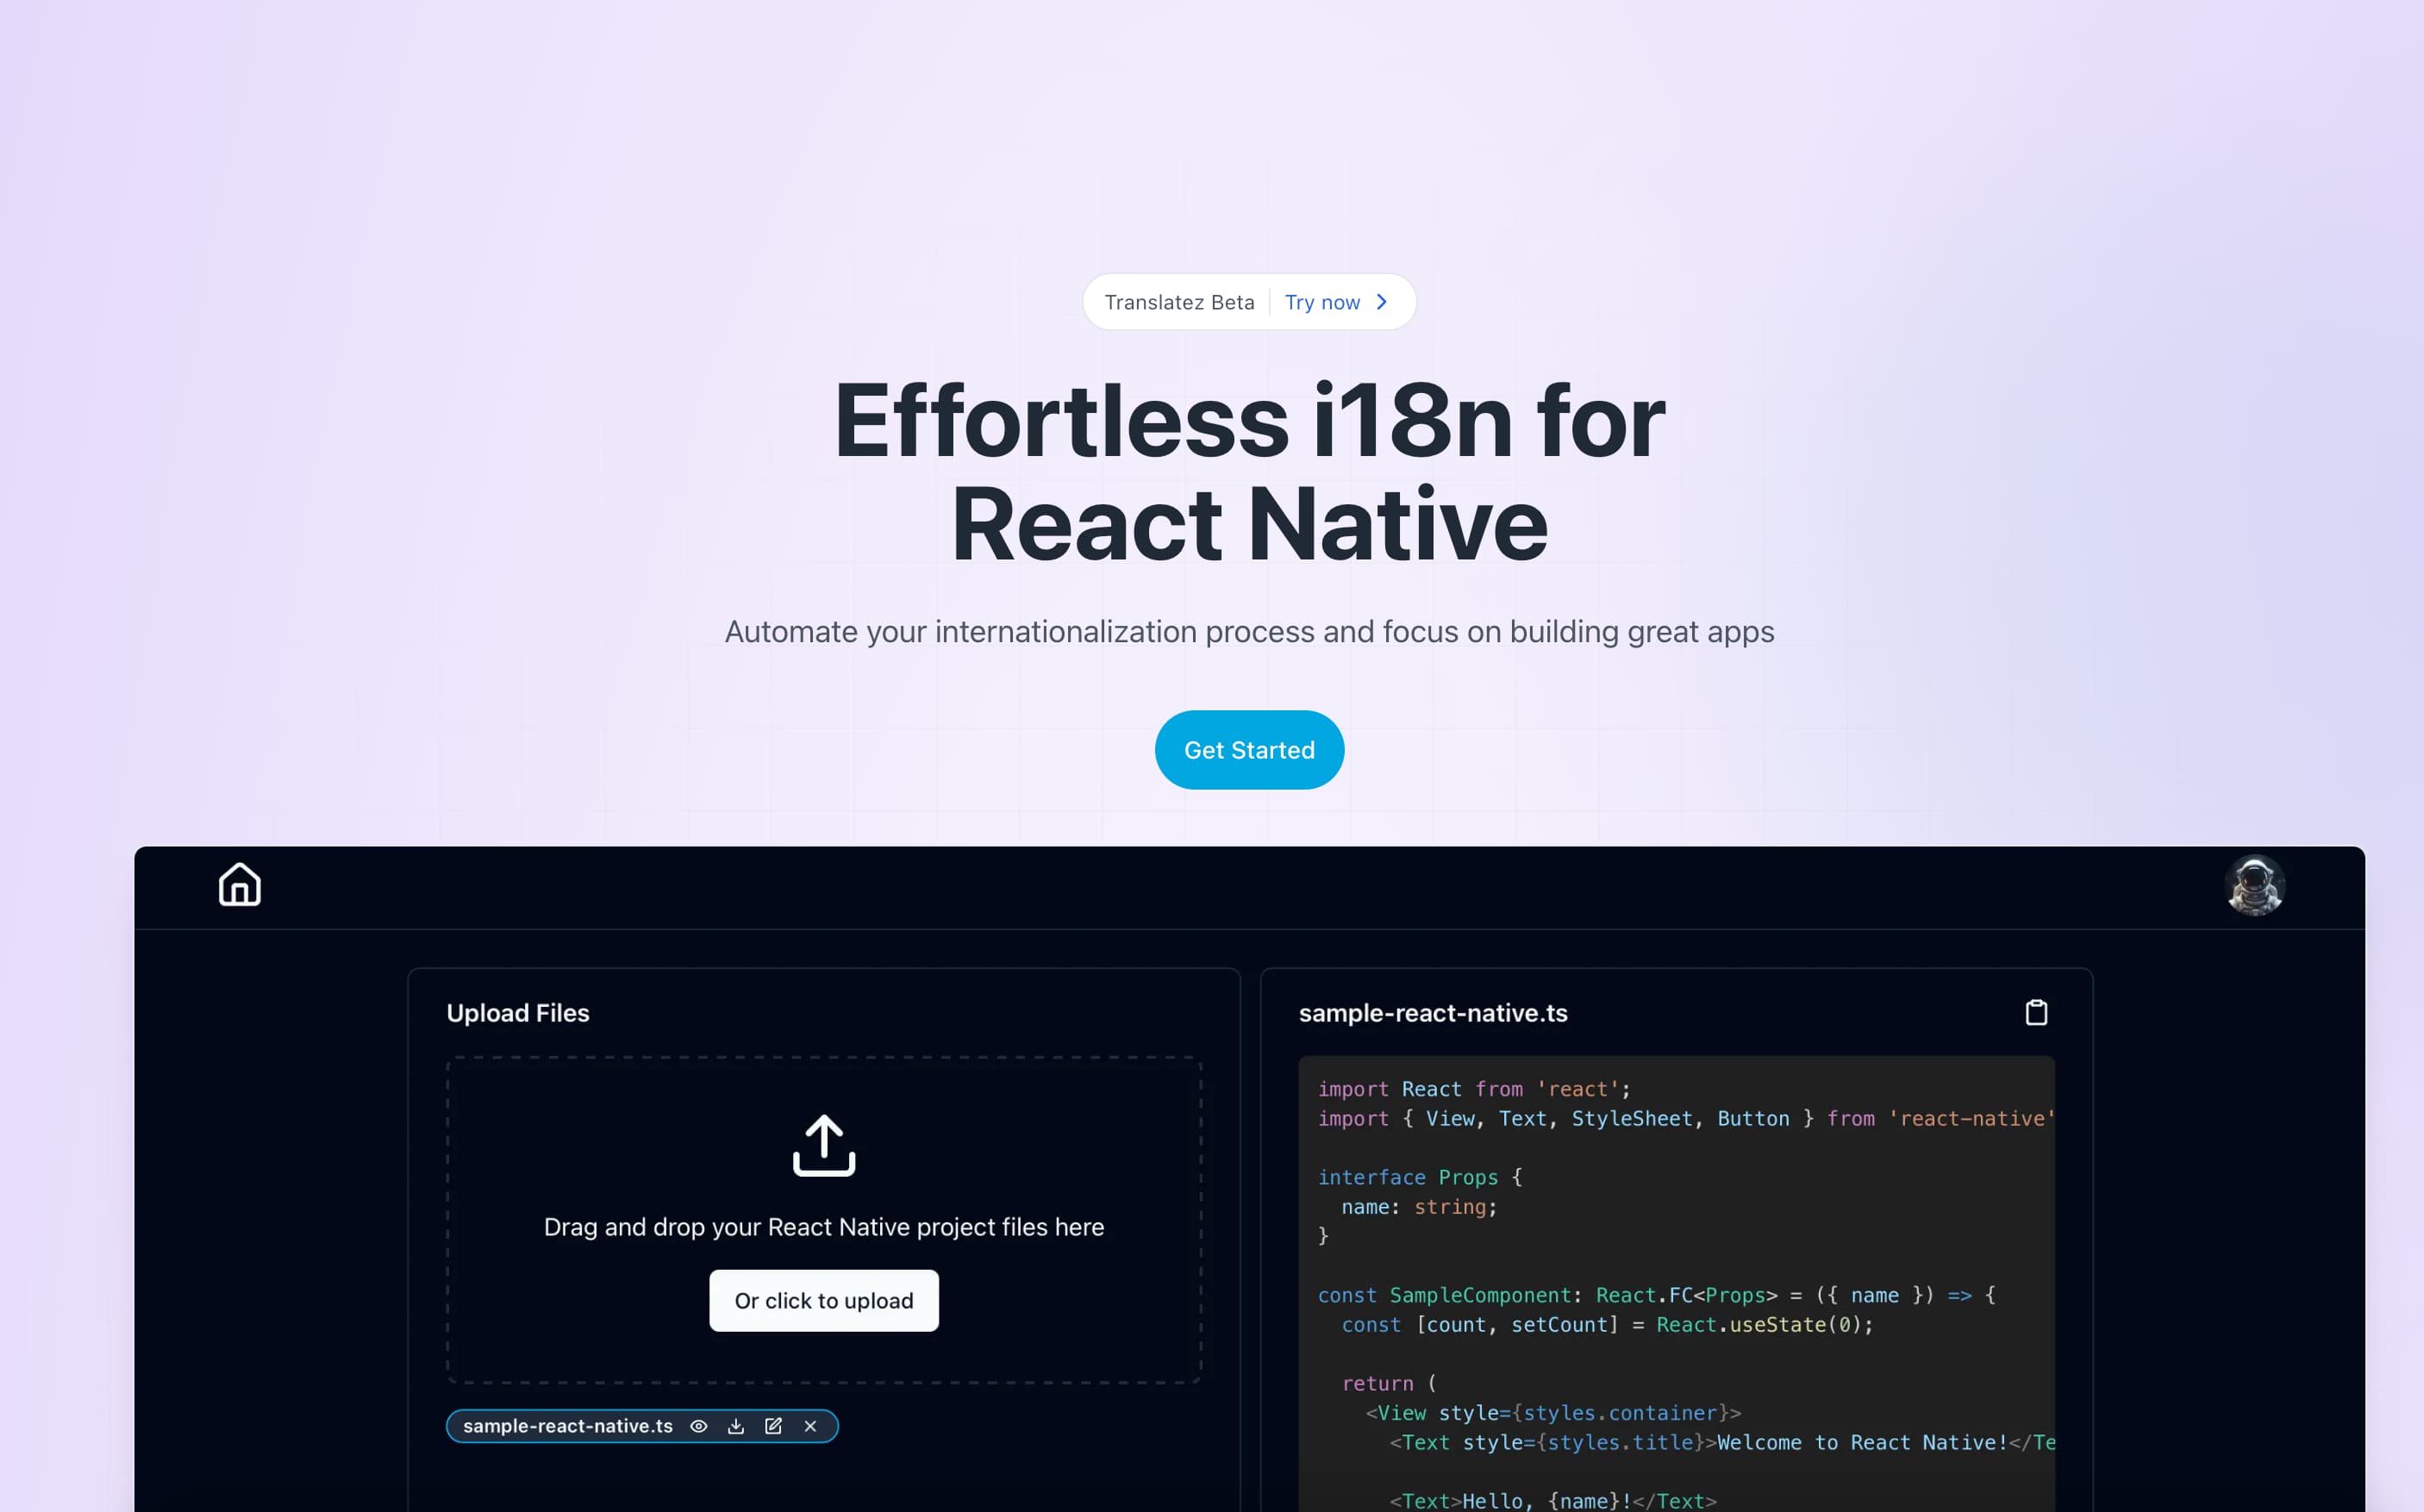Click the name: string; code line
The height and width of the screenshot is (1512, 2424).
click(x=1419, y=1207)
